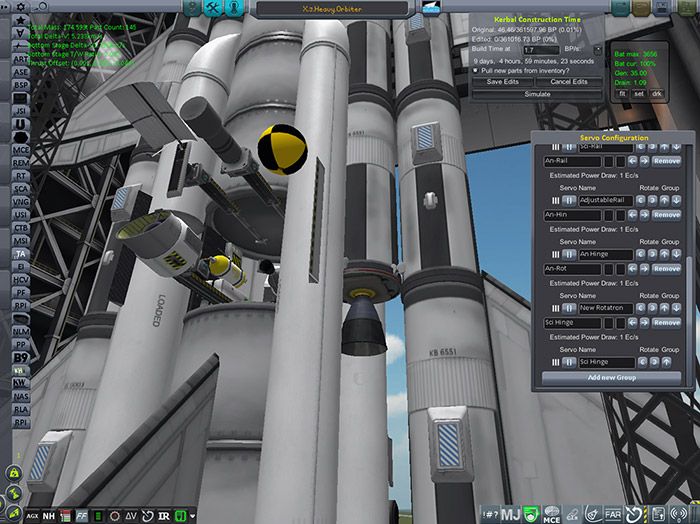Move AdjustableRail servo down a group

point(676,200)
